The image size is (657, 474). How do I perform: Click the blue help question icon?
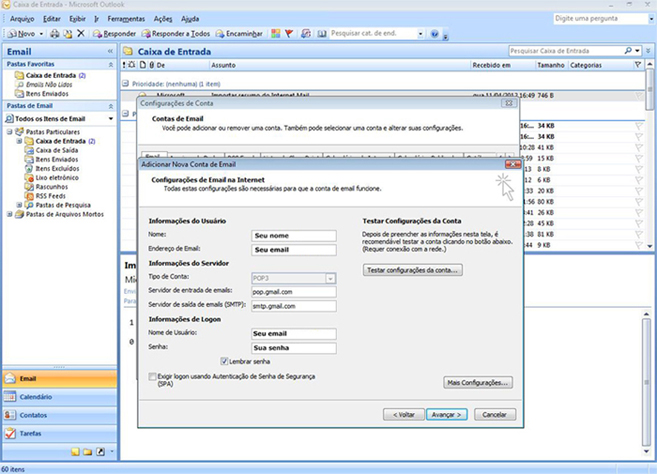pyautogui.click(x=435, y=34)
